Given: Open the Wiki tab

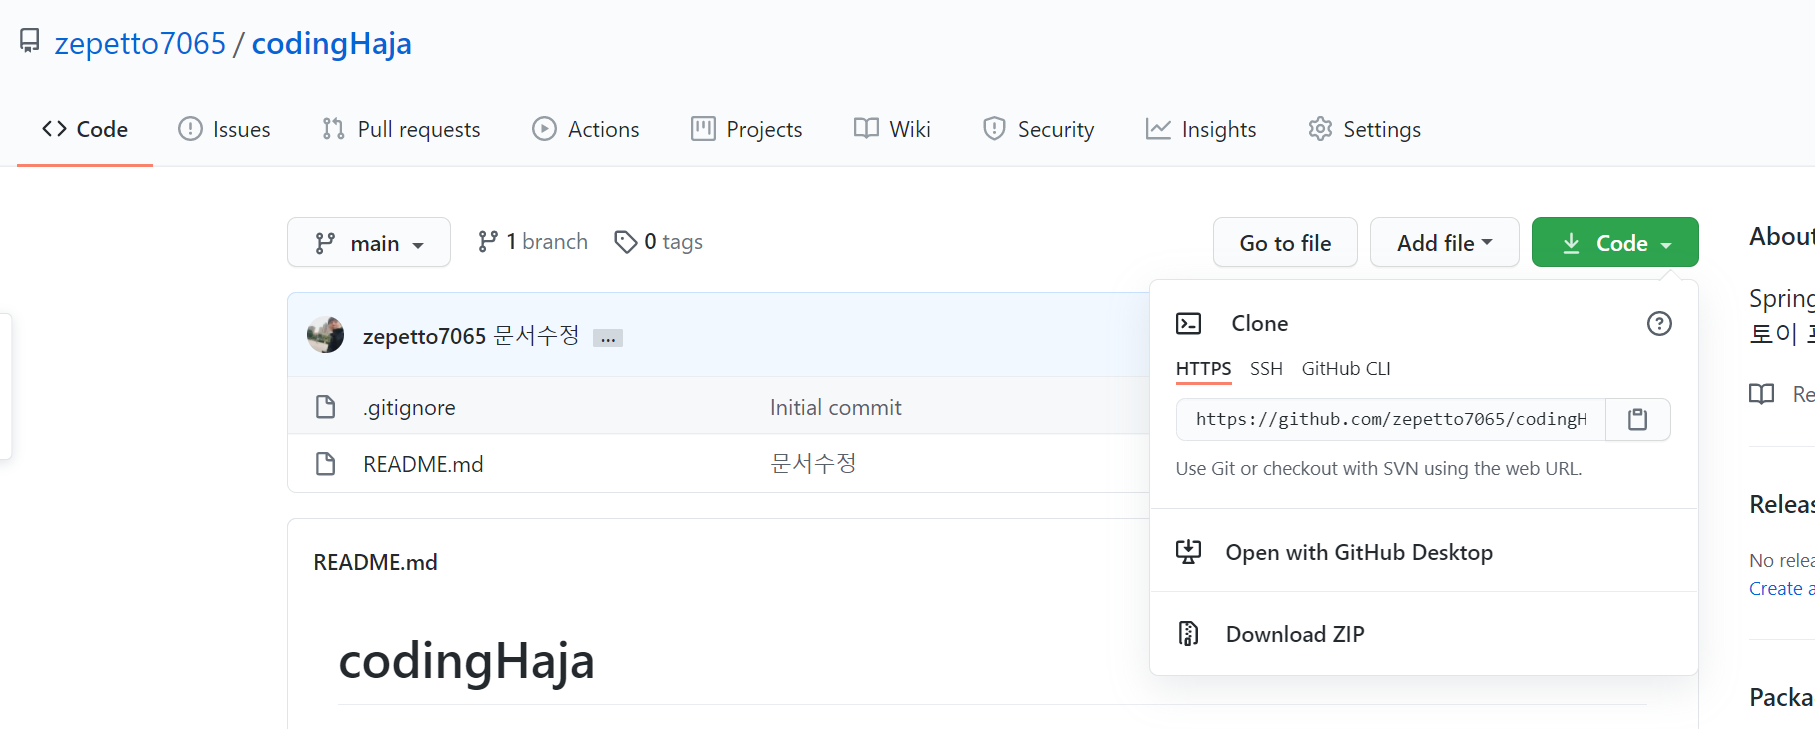Looking at the screenshot, I should (x=892, y=129).
